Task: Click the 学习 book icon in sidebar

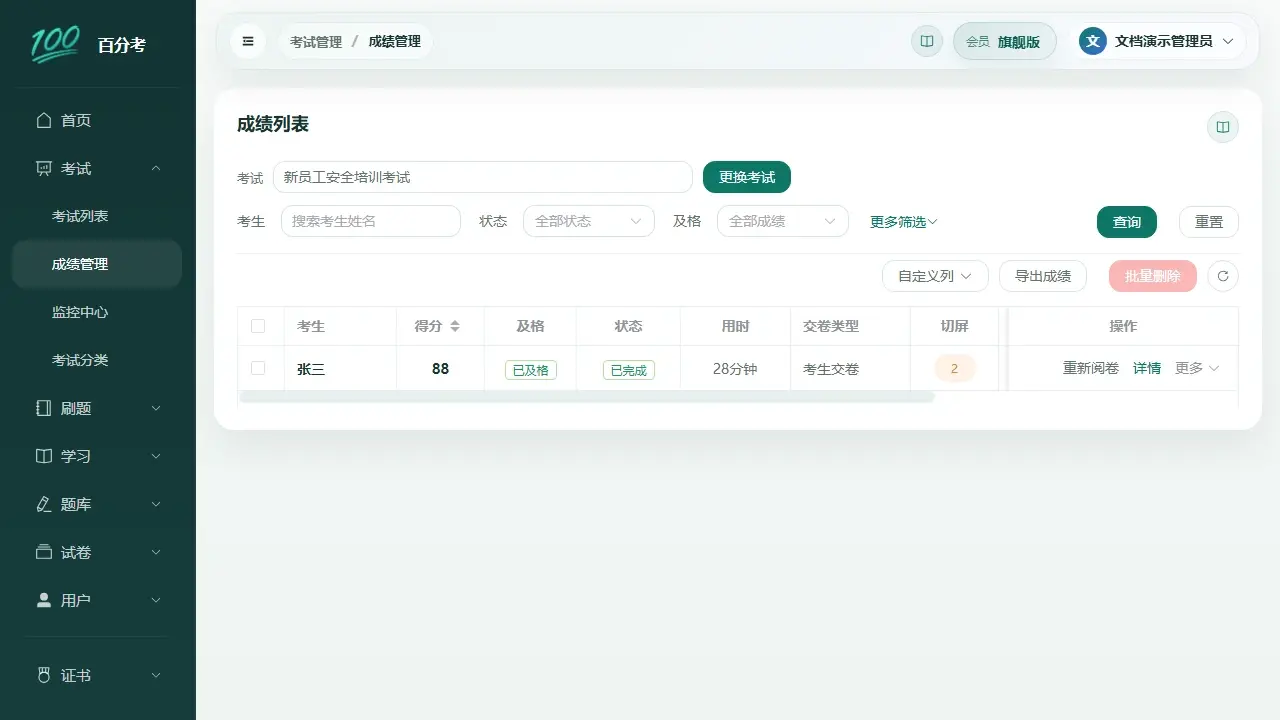Action: pyautogui.click(x=43, y=456)
